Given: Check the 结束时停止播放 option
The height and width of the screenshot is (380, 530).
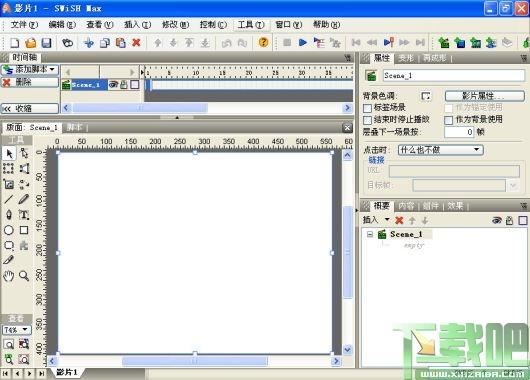Looking at the screenshot, I should point(367,120).
